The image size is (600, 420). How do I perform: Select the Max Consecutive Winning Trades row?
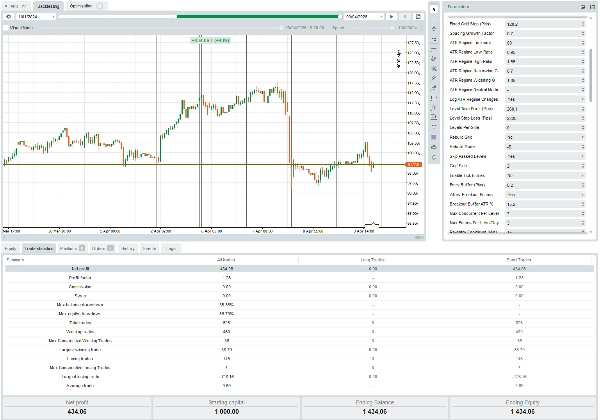tap(300, 341)
